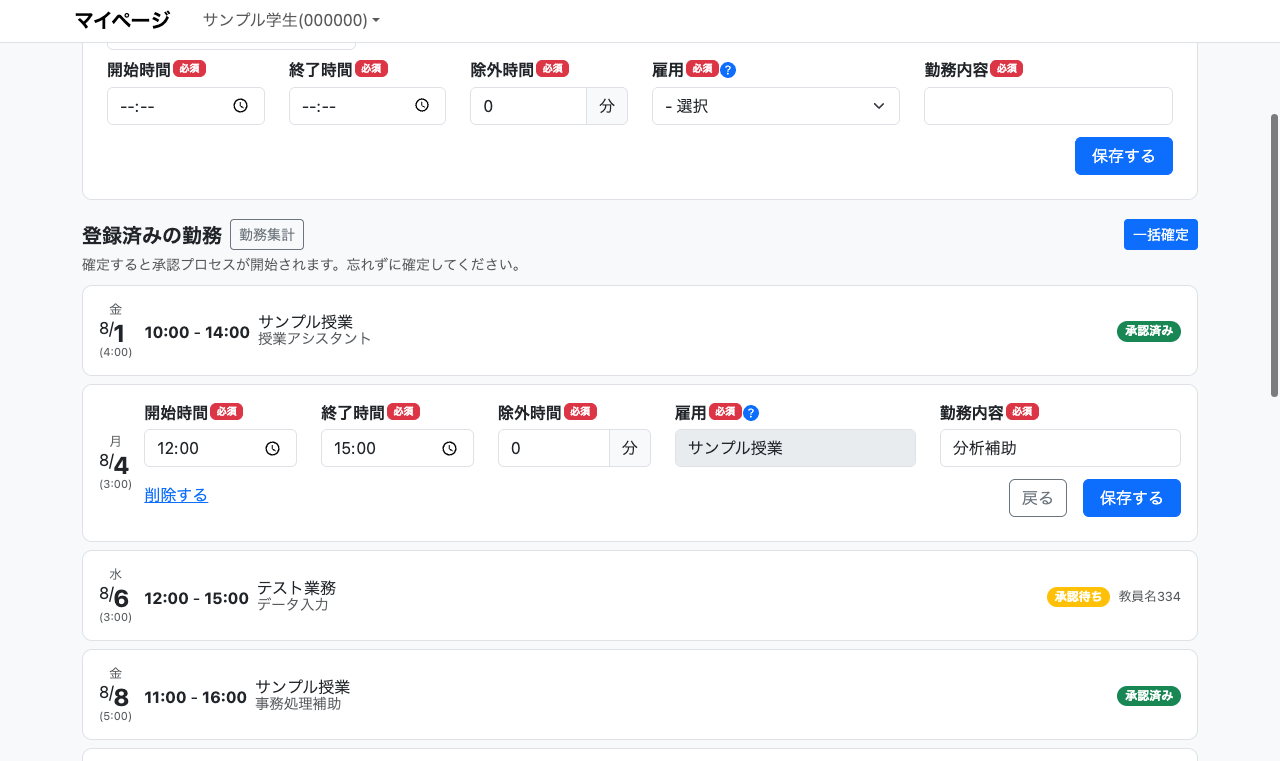Screen dimensions: 1280x761
Task: Focus top empty 開始時間 input
Action: [x=186, y=106]
